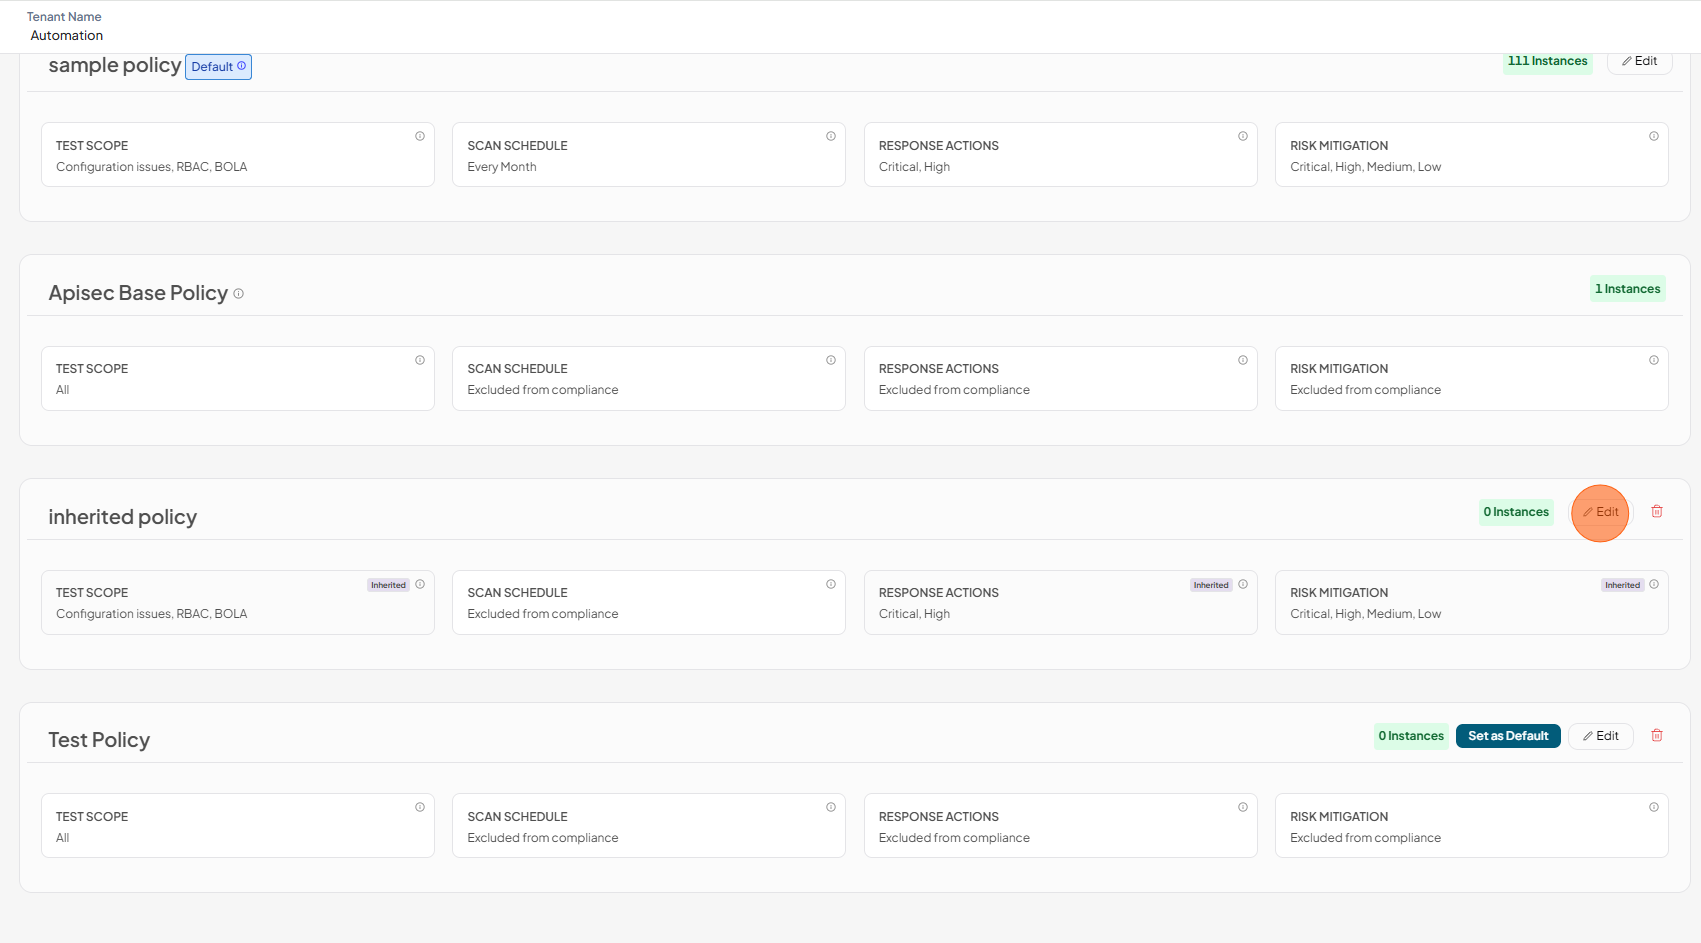The width and height of the screenshot is (1701, 943).
Task: Open info icon on sample policy Test Scope card
Action: 420,136
